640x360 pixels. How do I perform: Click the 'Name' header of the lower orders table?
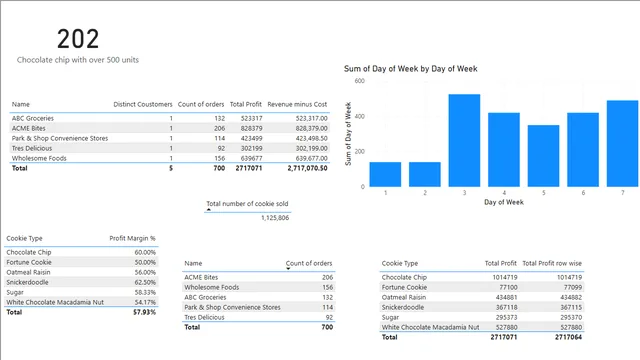click(x=193, y=263)
